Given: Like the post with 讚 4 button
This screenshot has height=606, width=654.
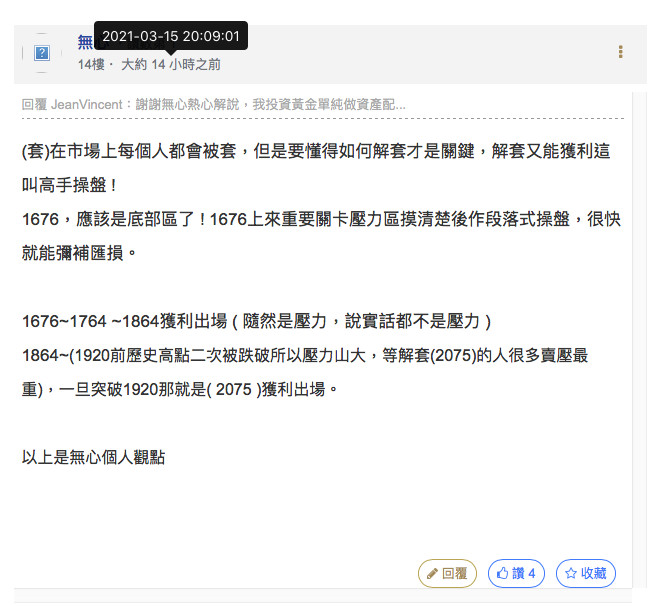Looking at the screenshot, I should (x=516, y=573).
